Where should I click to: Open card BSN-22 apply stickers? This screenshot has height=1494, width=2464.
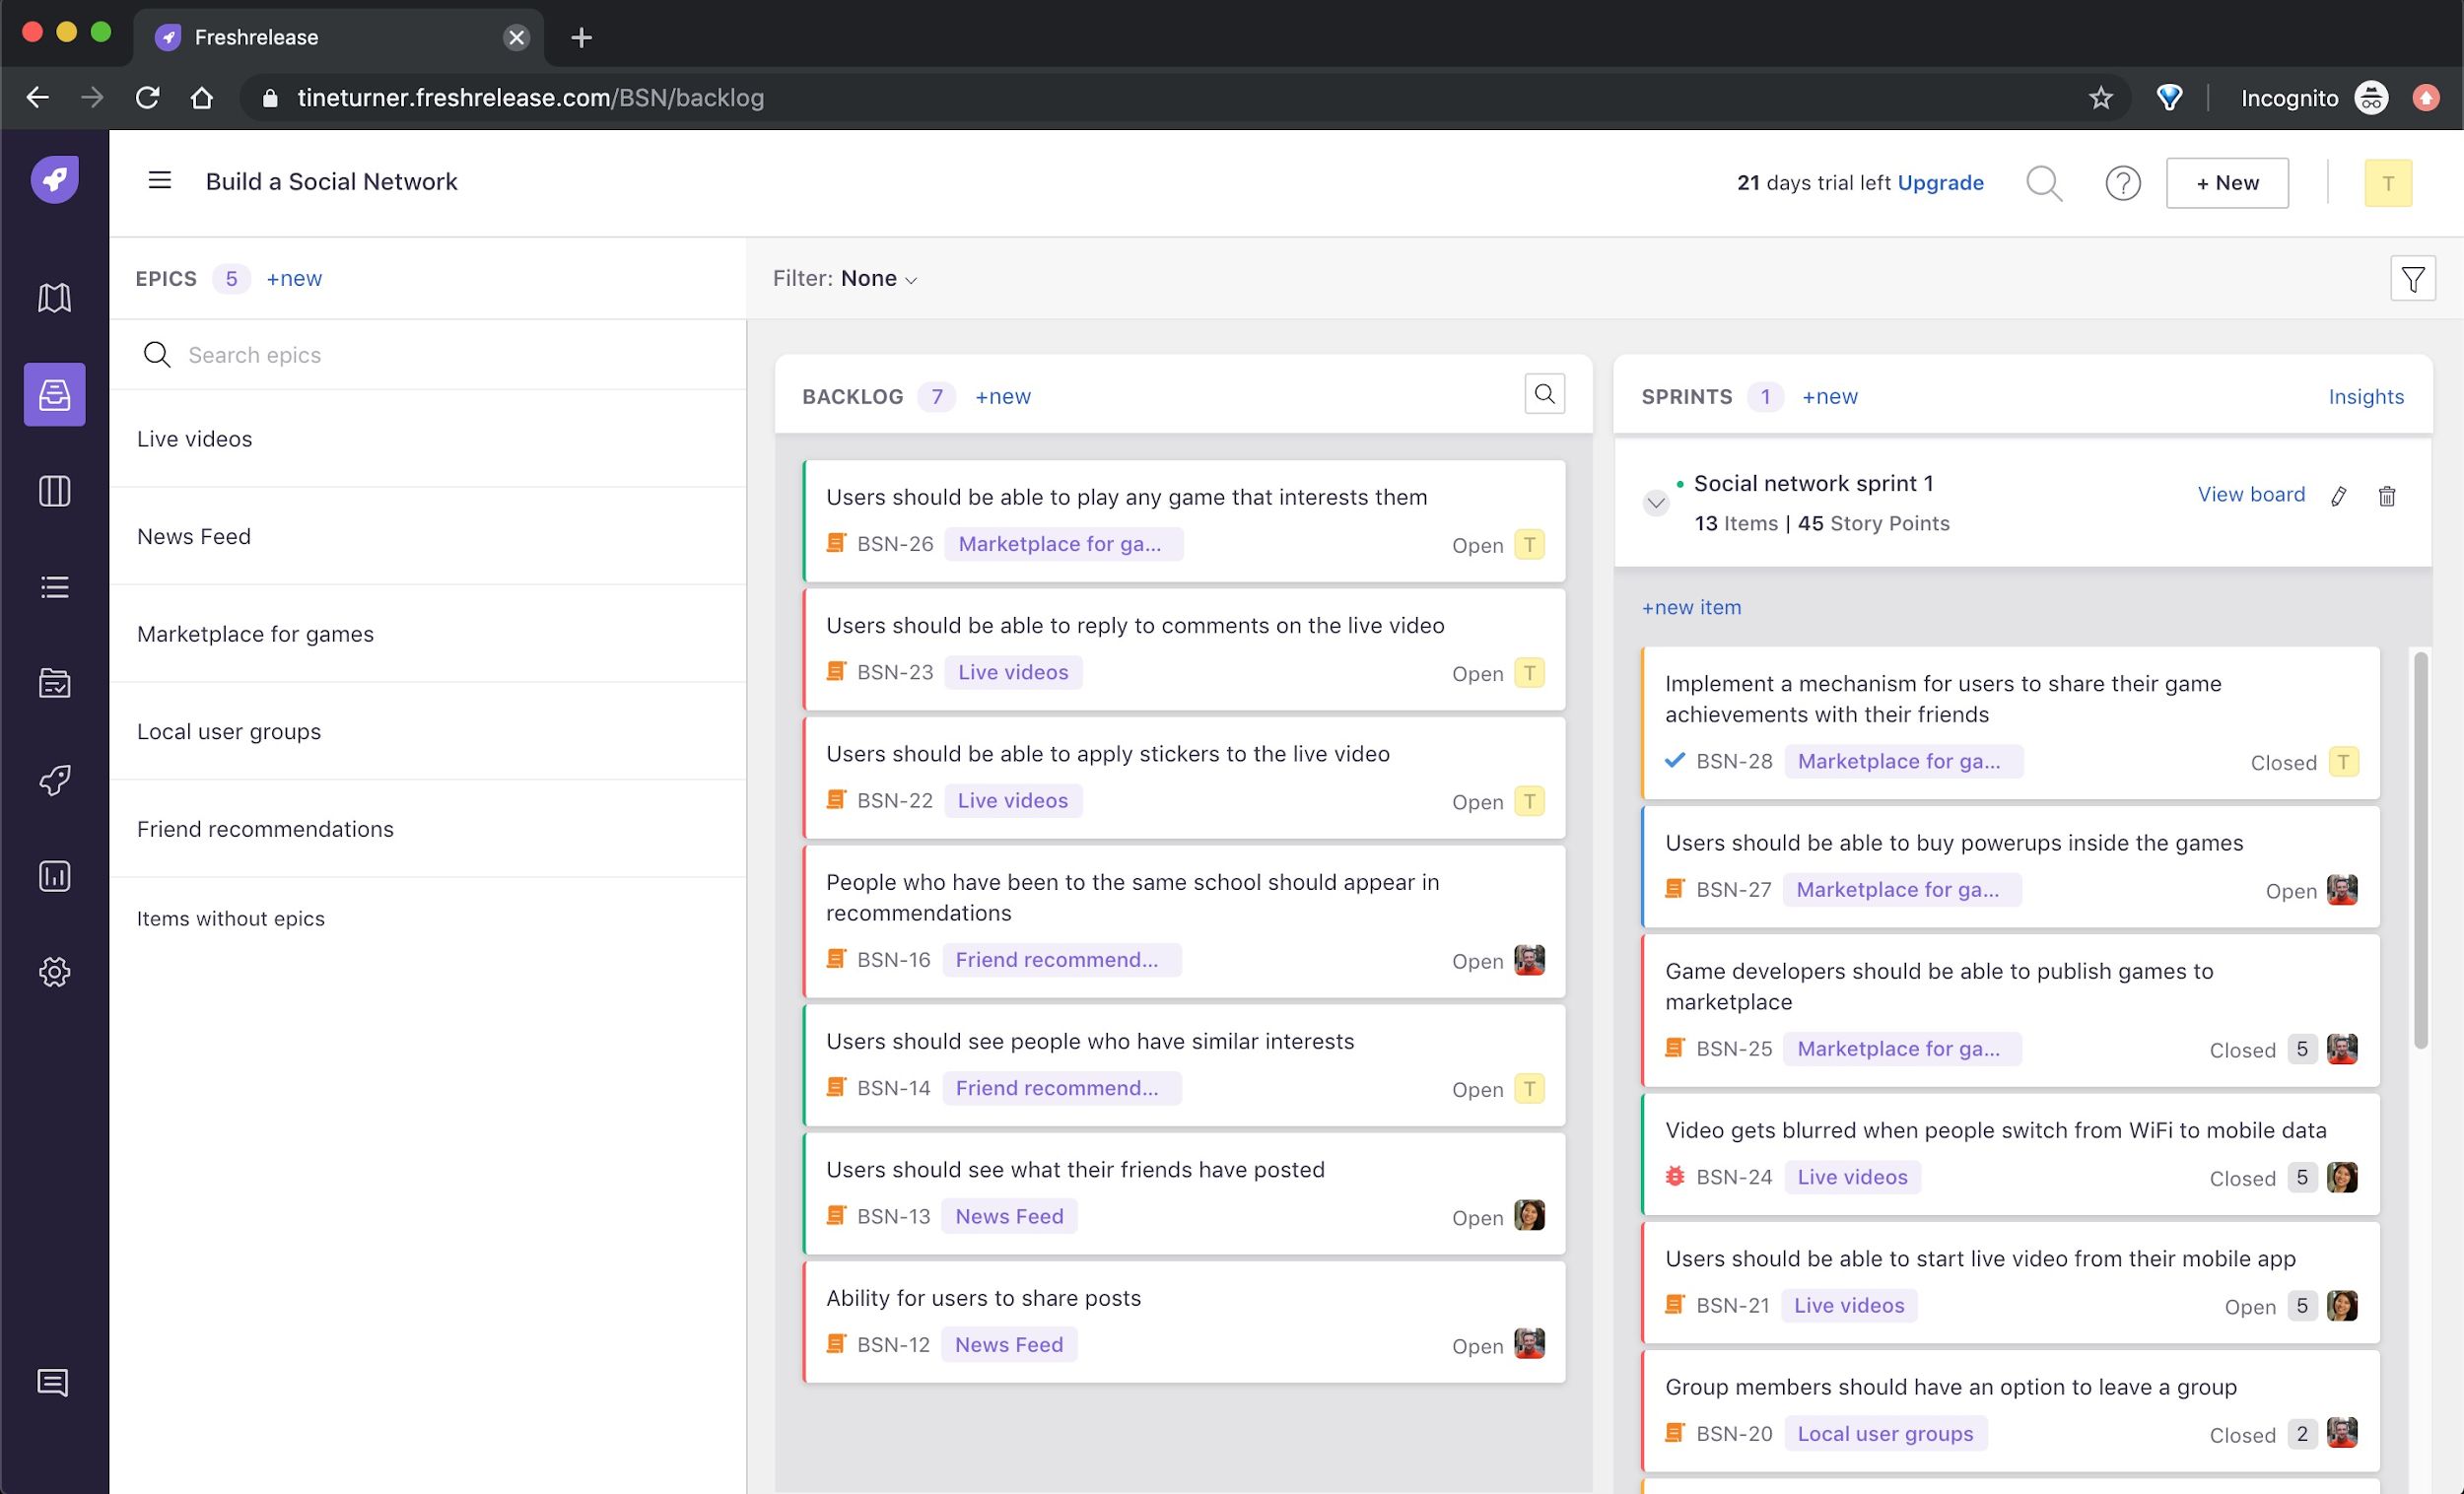tap(1185, 777)
